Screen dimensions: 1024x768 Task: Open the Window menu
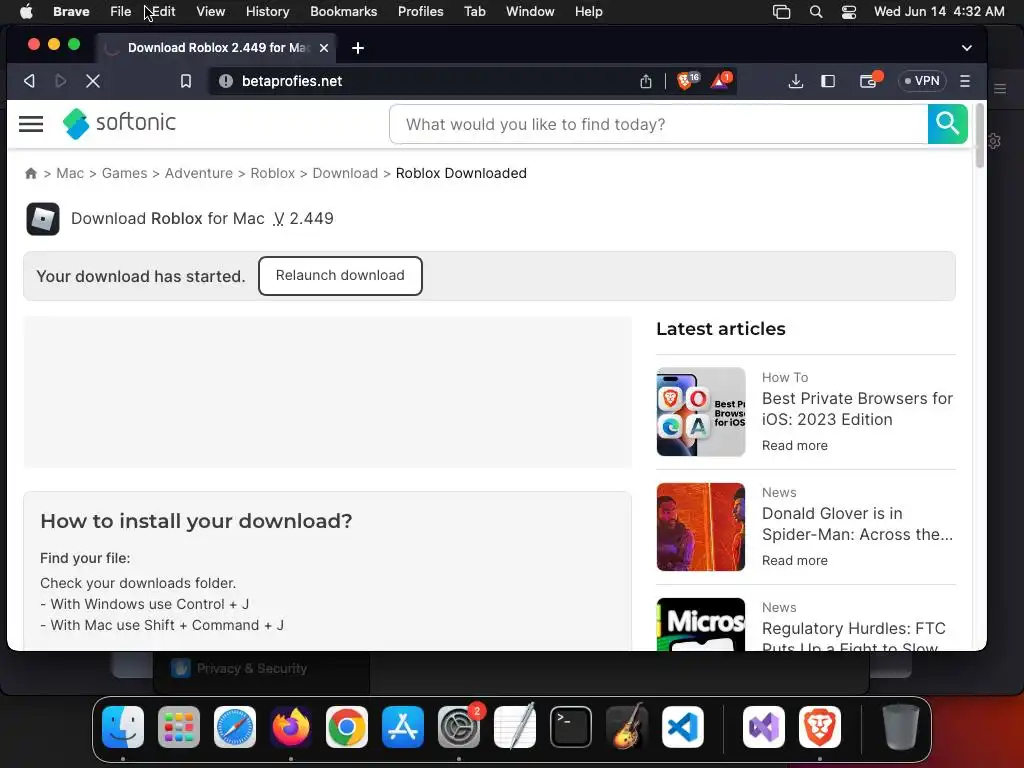click(x=530, y=11)
